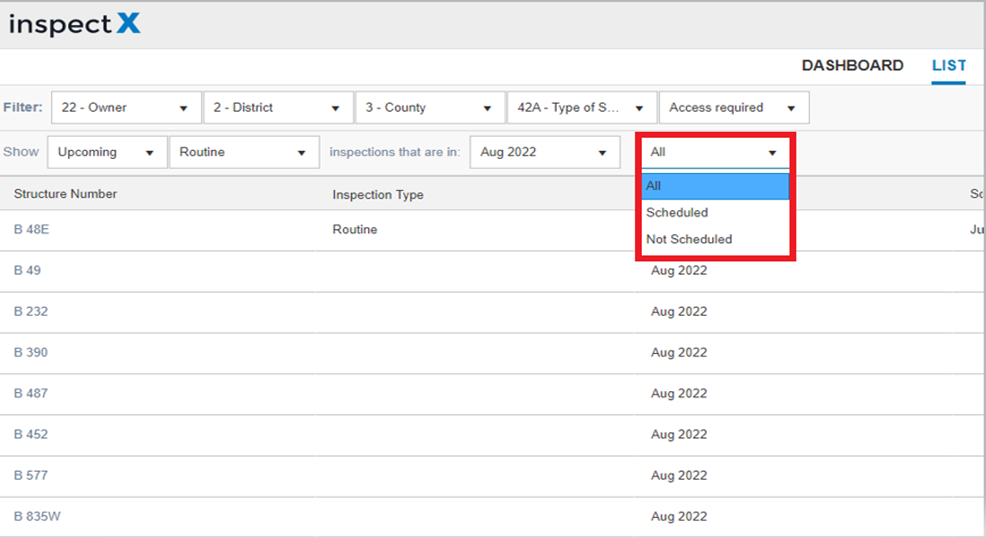Click the inspectX logo

point(75,25)
